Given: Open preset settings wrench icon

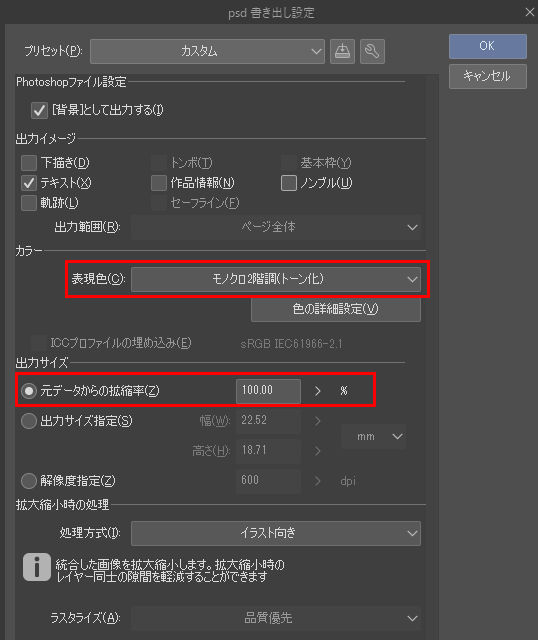Looking at the screenshot, I should click(372, 51).
